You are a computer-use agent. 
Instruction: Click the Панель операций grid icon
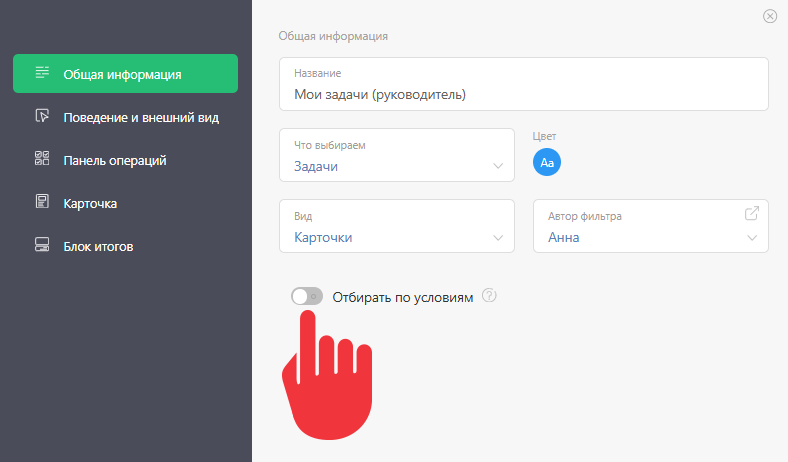(x=42, y=158)
